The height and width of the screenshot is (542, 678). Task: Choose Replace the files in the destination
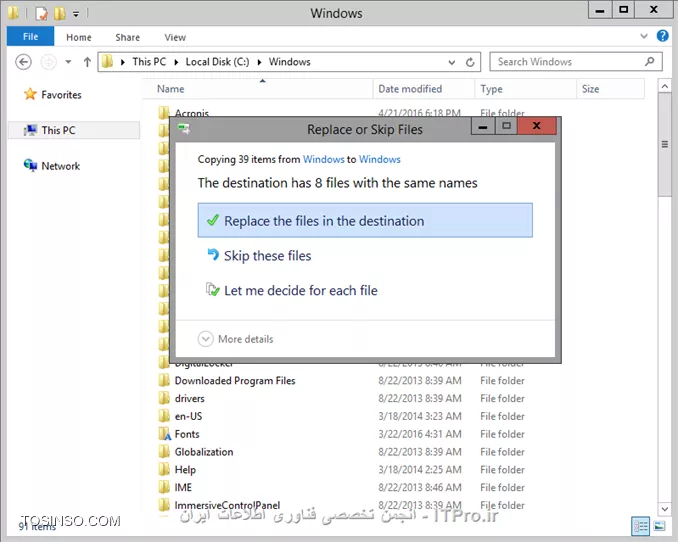(365, 221)
